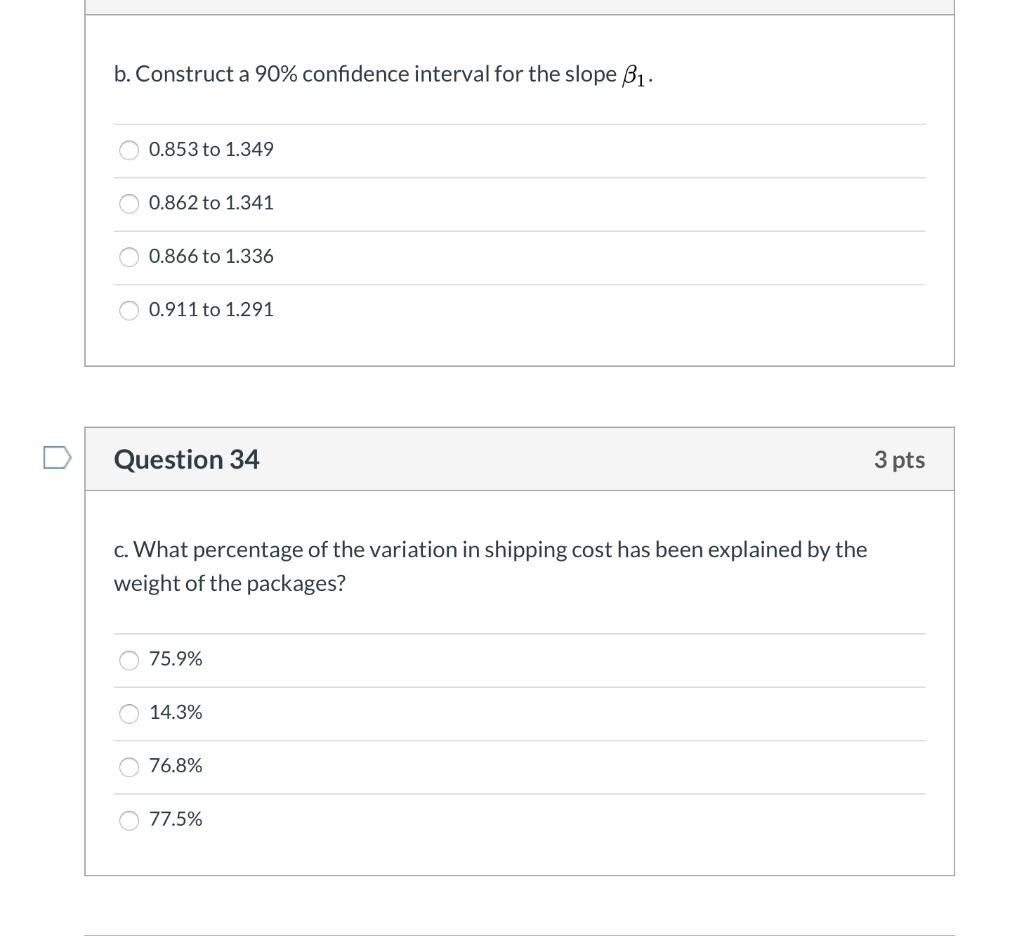
Task: Choose the 75.9% answer option
Action: pos(129,659)
